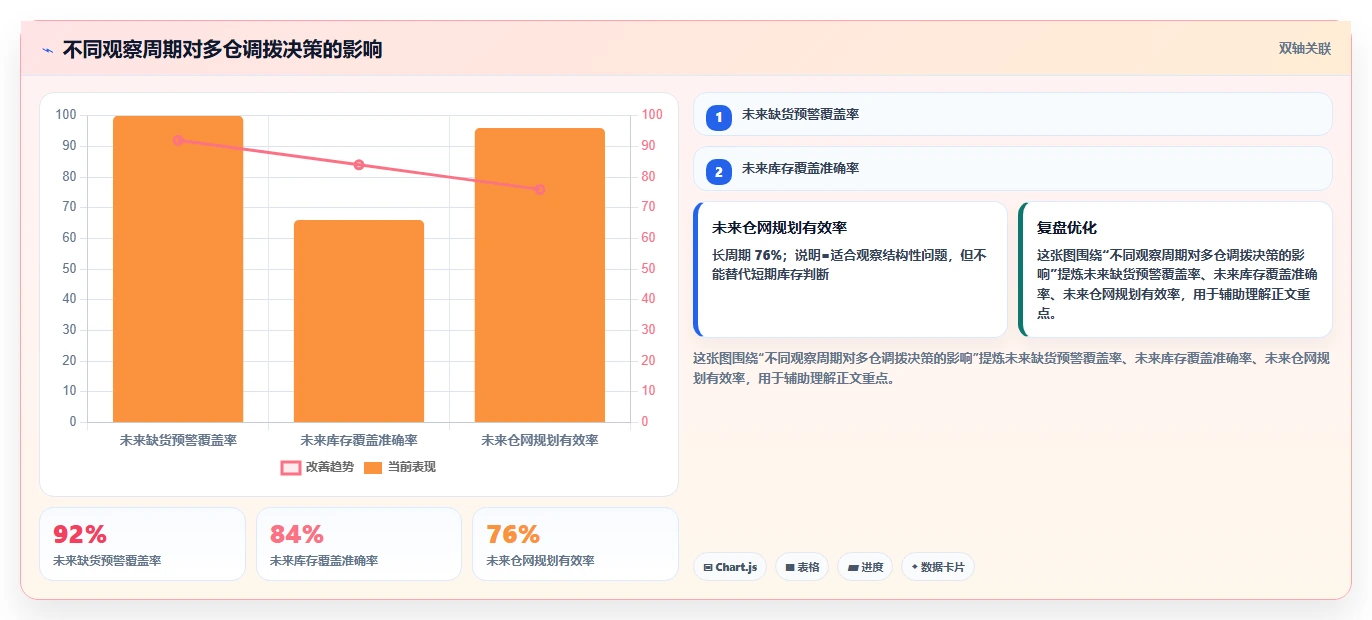Screen dimensions: 1372x620
Task: Click the trend line point above the middle bar
Action: point(359,165)
